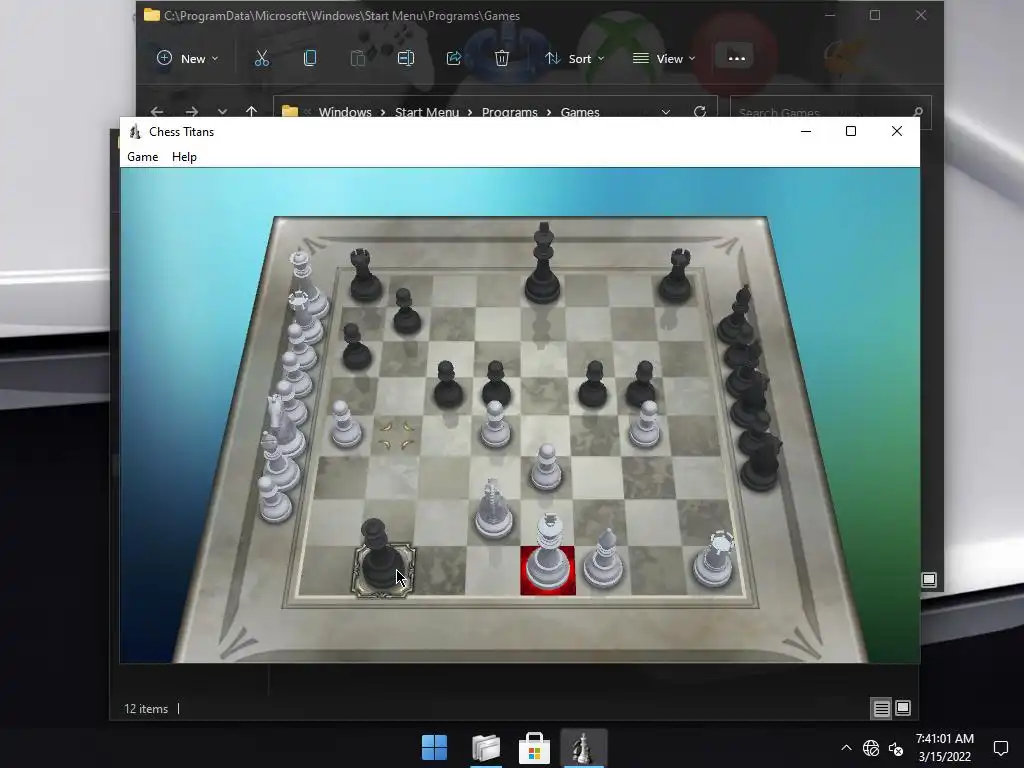Click the Delete trash icon in File Explorer
The image size is (1024, 768).
point(502,59)
